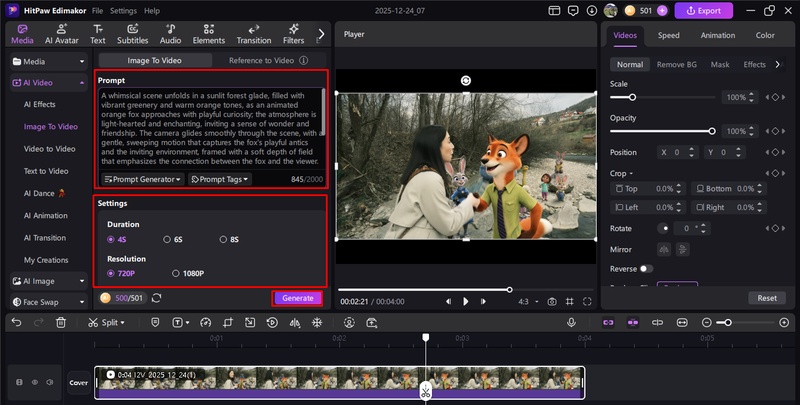Open the Audio library
The height and width of the screenshot is (405, 800).
[x=170, y=34]
